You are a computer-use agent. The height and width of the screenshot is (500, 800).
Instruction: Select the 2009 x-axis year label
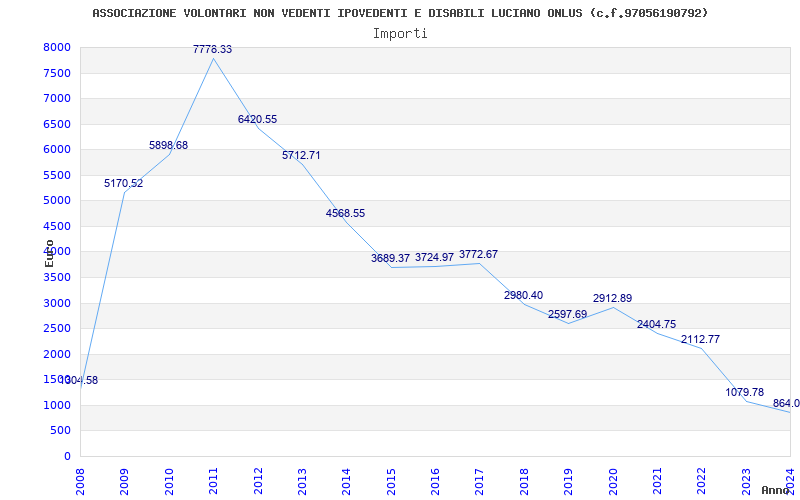tap(124, 481)
